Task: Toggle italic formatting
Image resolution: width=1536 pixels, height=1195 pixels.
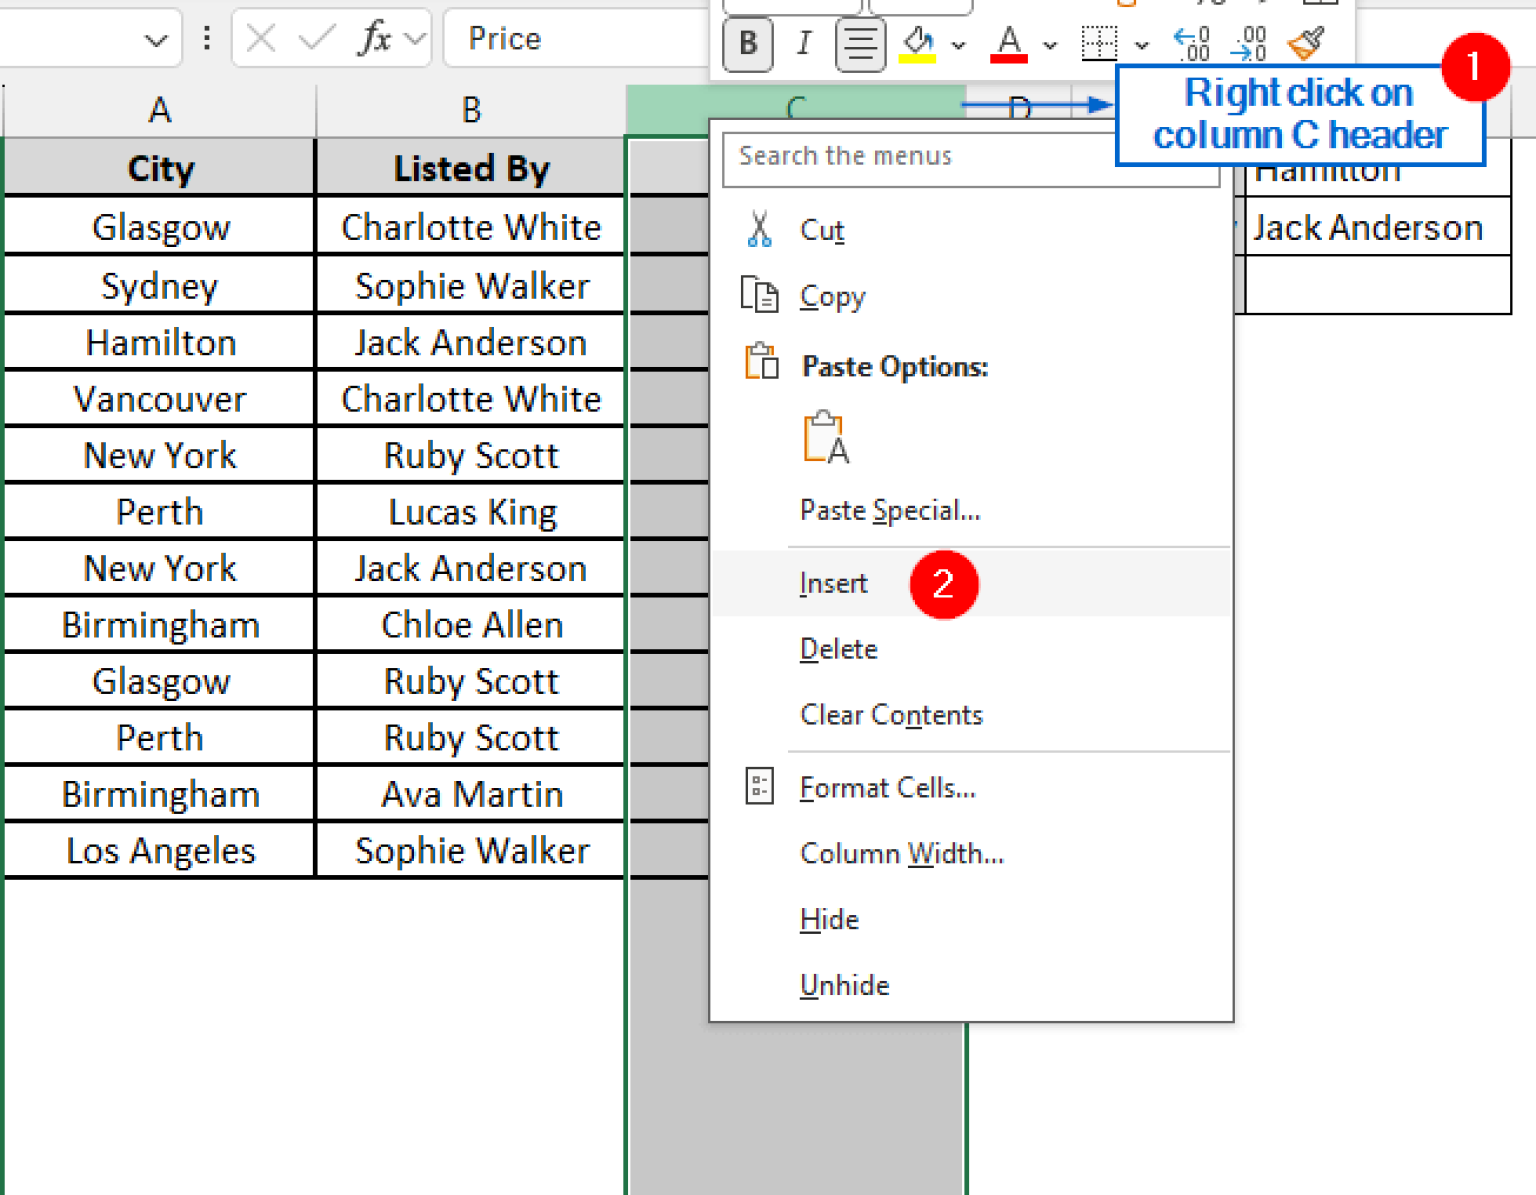Action: [803, 44]
